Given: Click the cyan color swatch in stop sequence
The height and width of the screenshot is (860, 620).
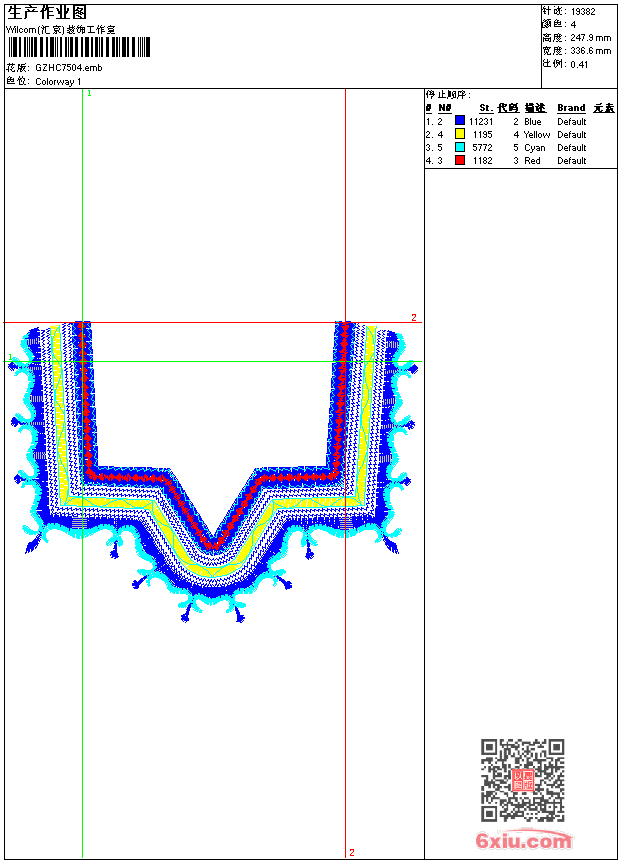Looking at the screenshot, I should pyautogui.click(x=460, y=147).
